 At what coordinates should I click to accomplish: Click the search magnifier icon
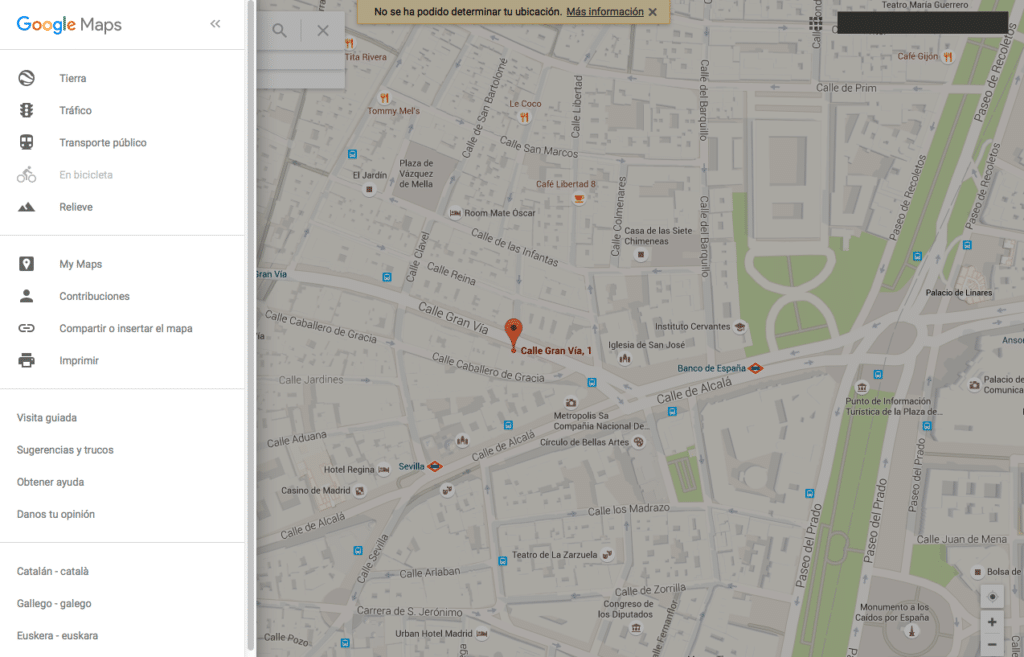point(279,30)
